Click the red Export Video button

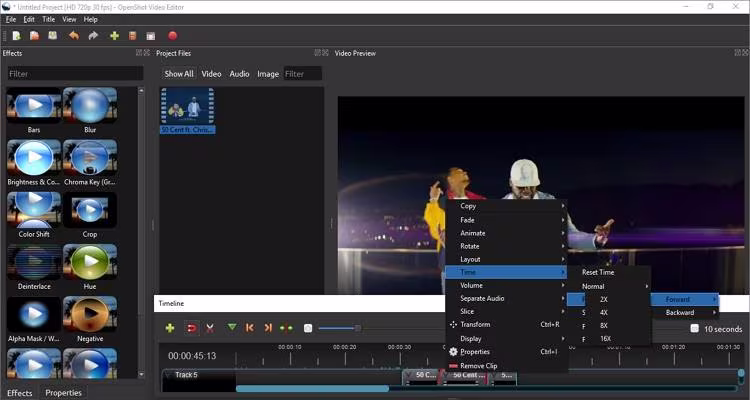[173, 36]
